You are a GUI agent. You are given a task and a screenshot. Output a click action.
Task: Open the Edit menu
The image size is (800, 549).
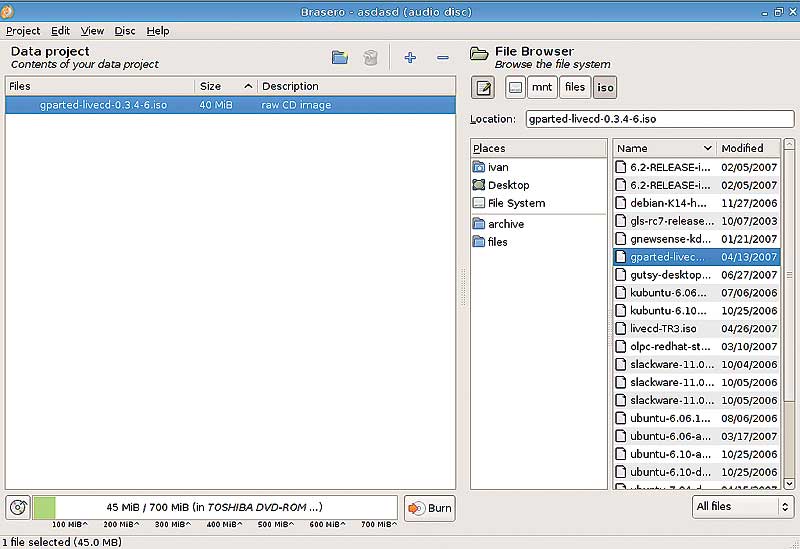pos(60,31)
